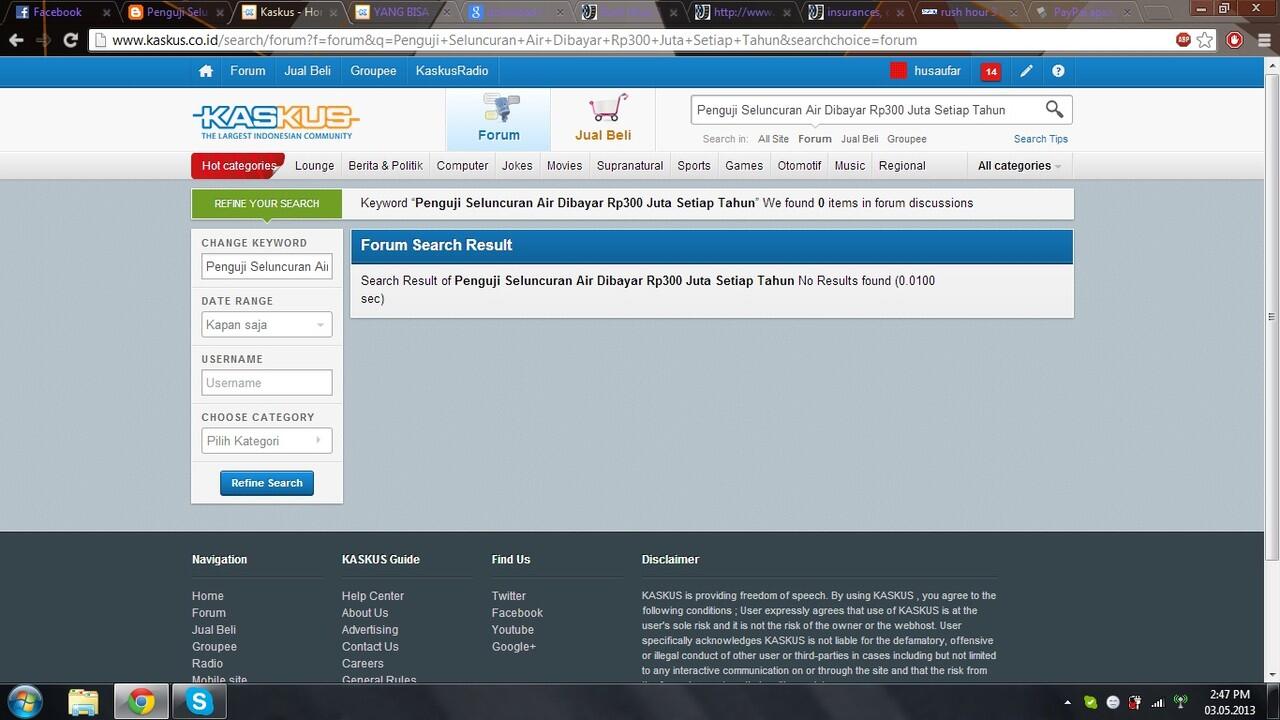This screenshot has width=1280, height=720.
Task: Set search scope to Jual Beli
Action: (860, 139)
